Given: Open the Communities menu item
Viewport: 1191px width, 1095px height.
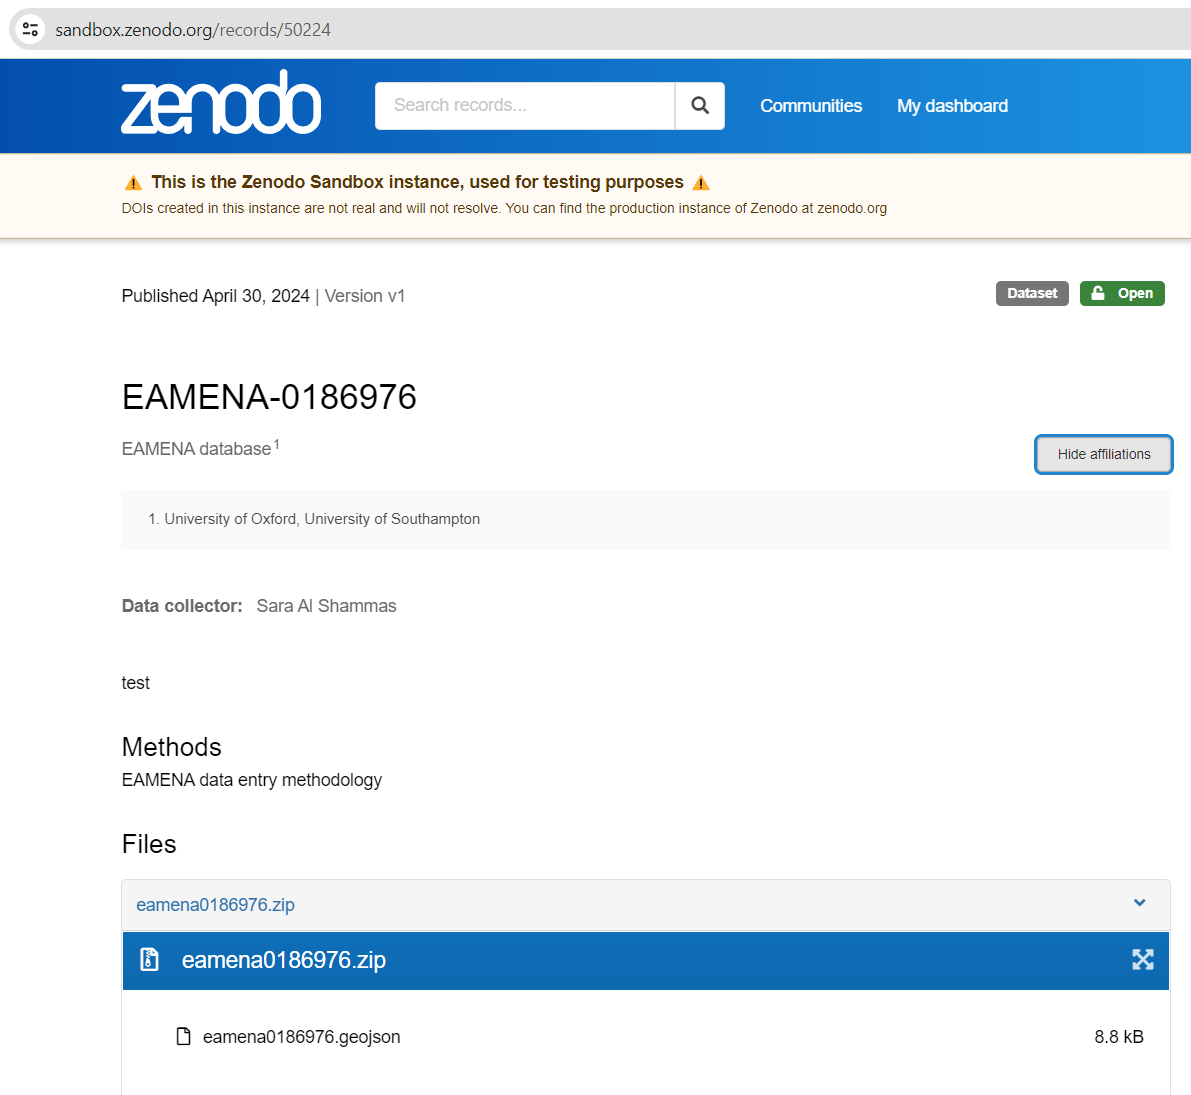Looking at the screenshot, I should [810, 106].
